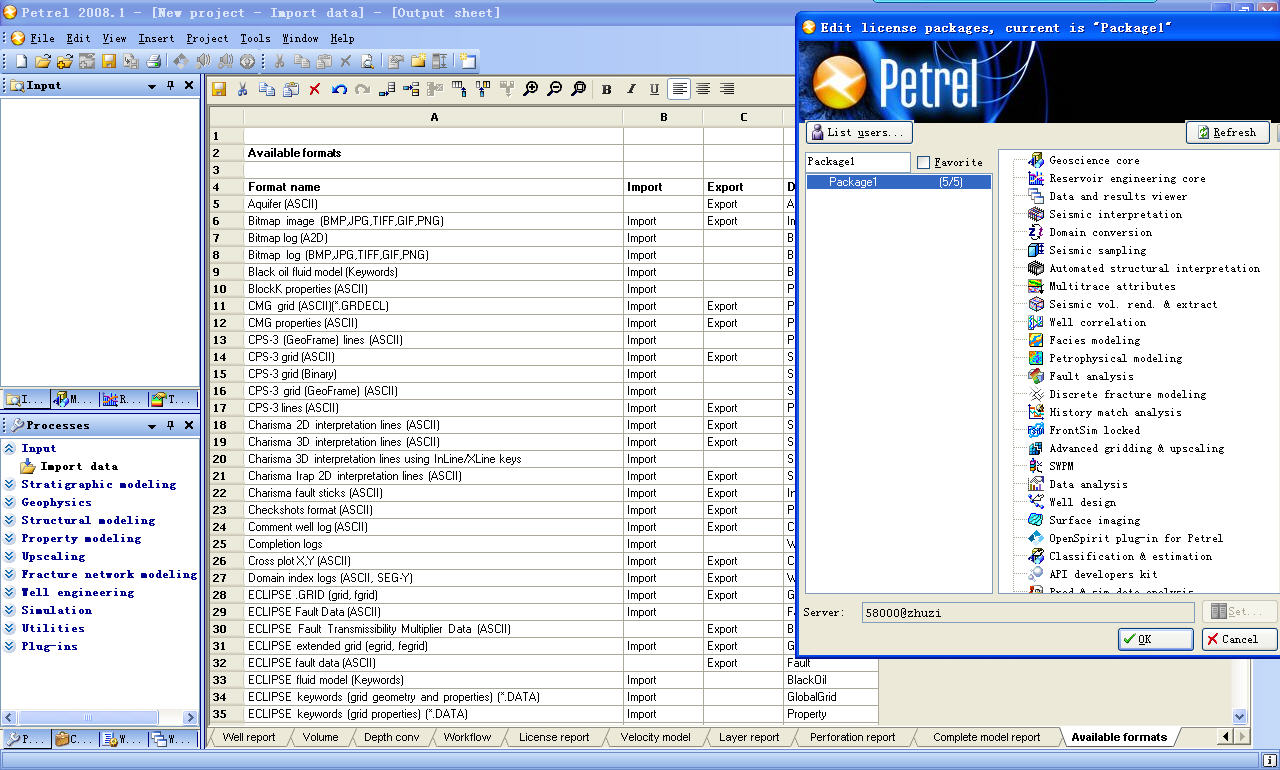Open the File menu
1280x770 pixels.
point(42,38)
